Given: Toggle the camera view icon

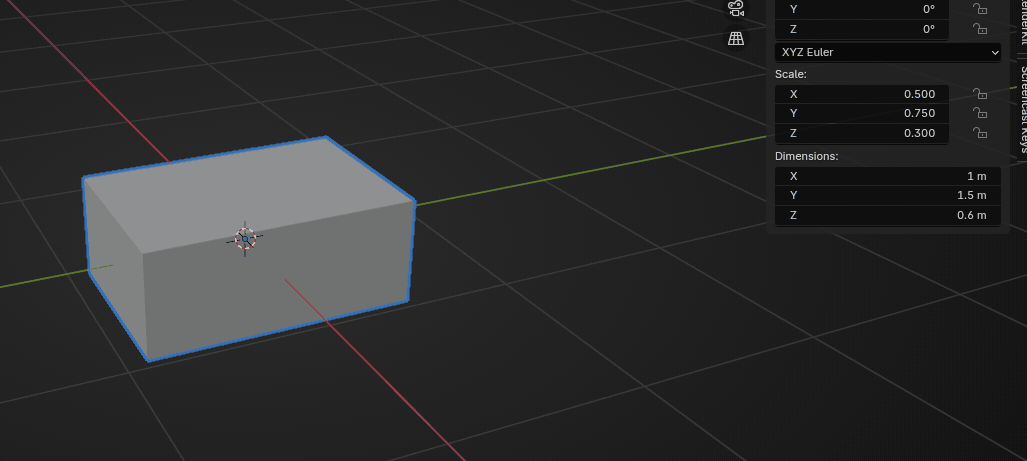Looking at the screenshot, I should (x=736, y=8).
